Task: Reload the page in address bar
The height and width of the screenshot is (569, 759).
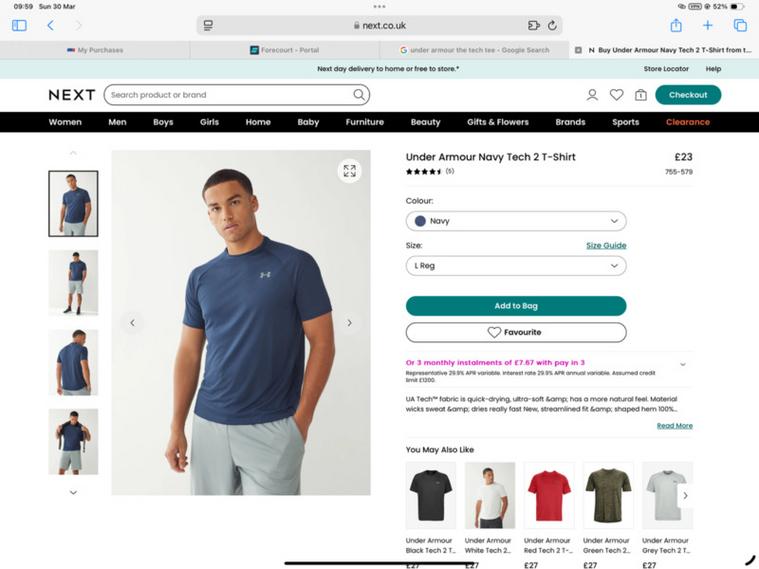Action: pos(552,25)
